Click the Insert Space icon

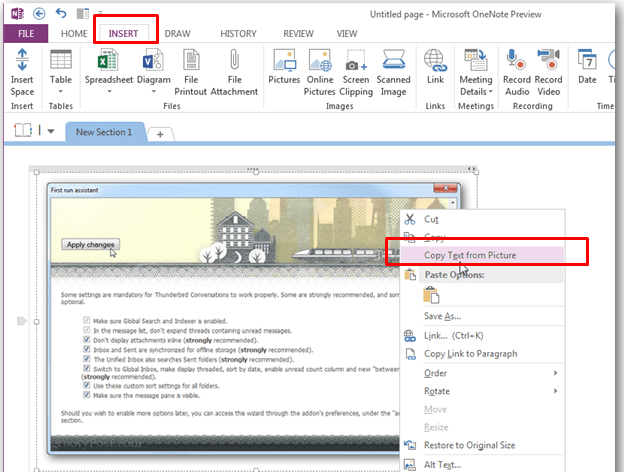click(22, 60)
